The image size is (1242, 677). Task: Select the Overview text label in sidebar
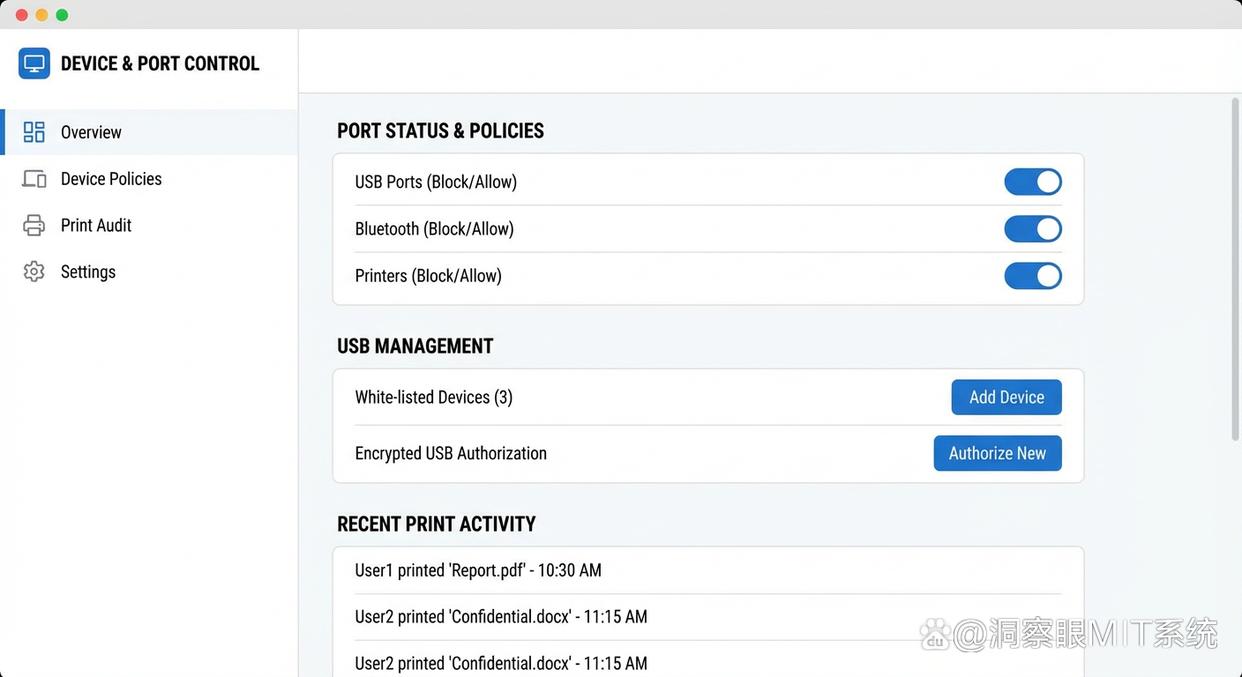pos(91,132)
